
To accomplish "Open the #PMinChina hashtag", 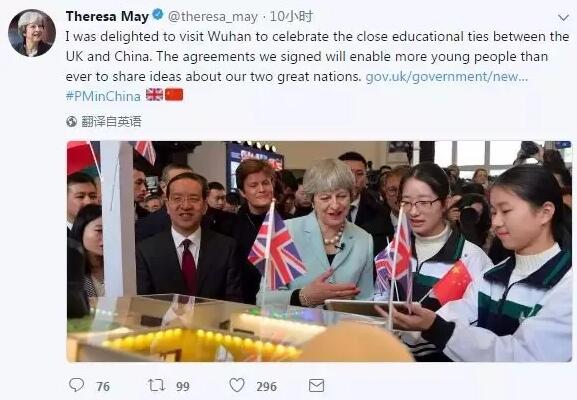I will pyautogui.click(x=103, y=96).
